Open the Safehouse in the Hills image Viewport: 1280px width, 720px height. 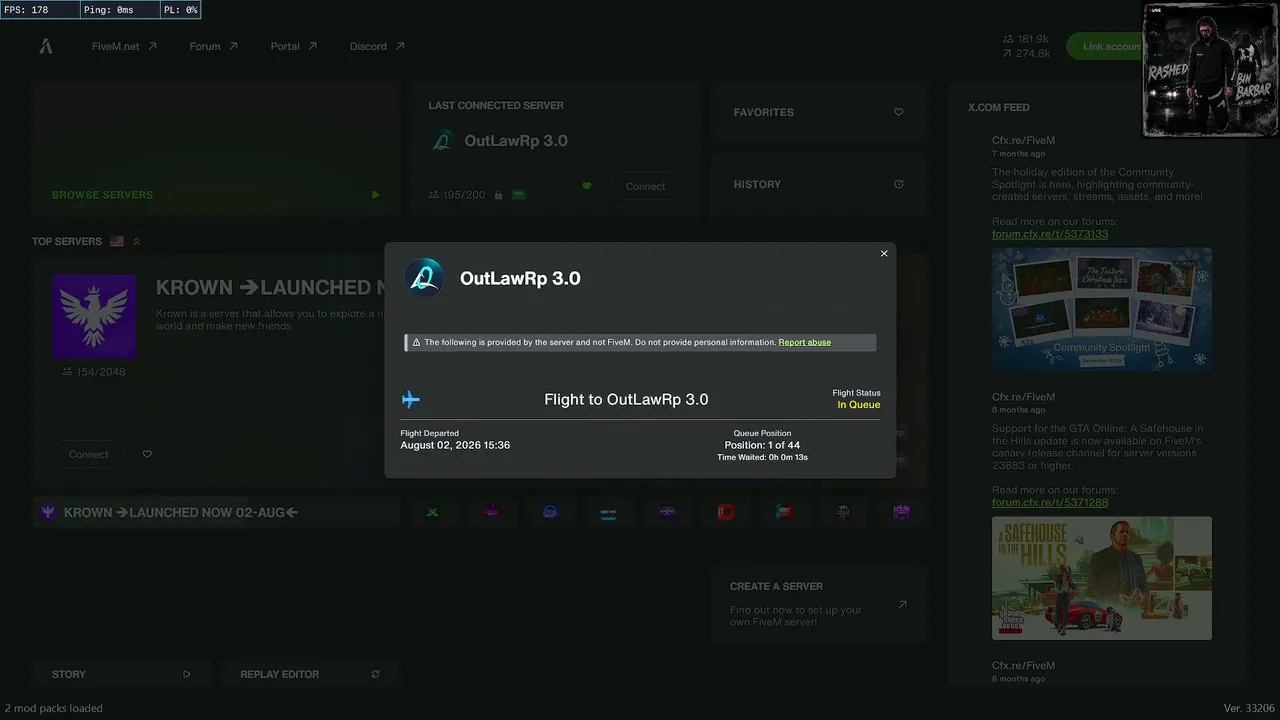[1102, 578]
